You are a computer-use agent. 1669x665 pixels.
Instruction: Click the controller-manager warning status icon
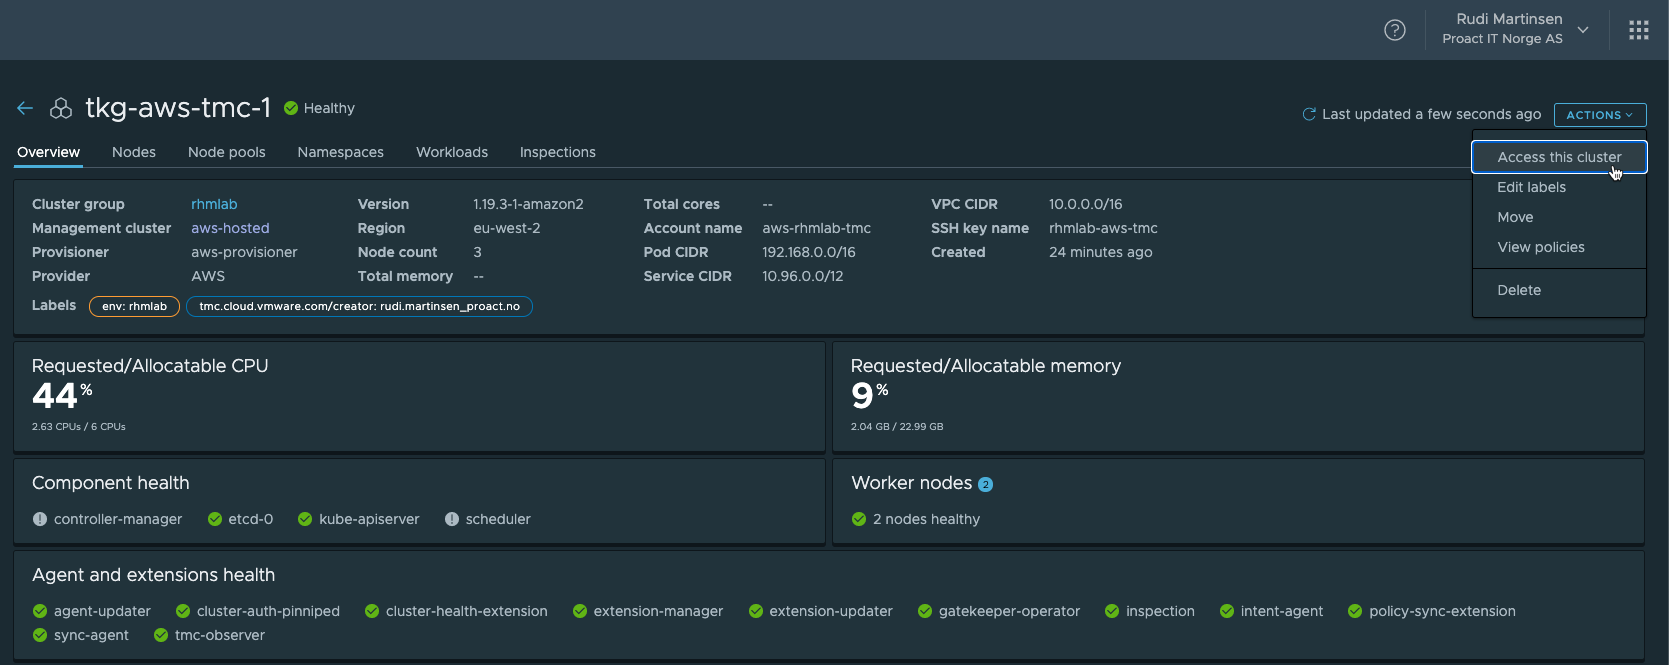coord(40,519)
